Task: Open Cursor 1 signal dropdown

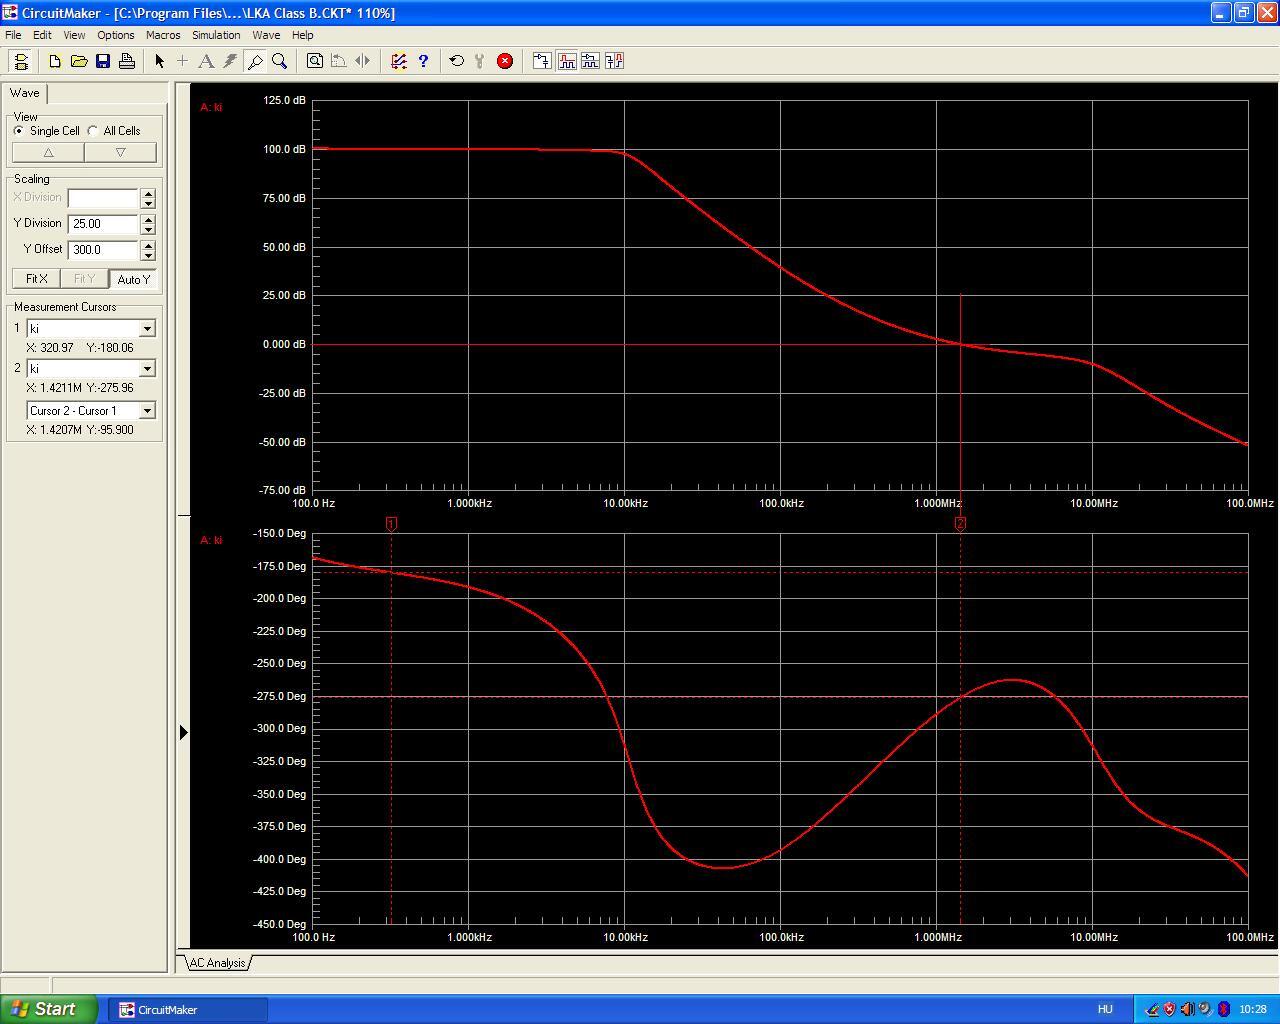Action: click(147, 329)
